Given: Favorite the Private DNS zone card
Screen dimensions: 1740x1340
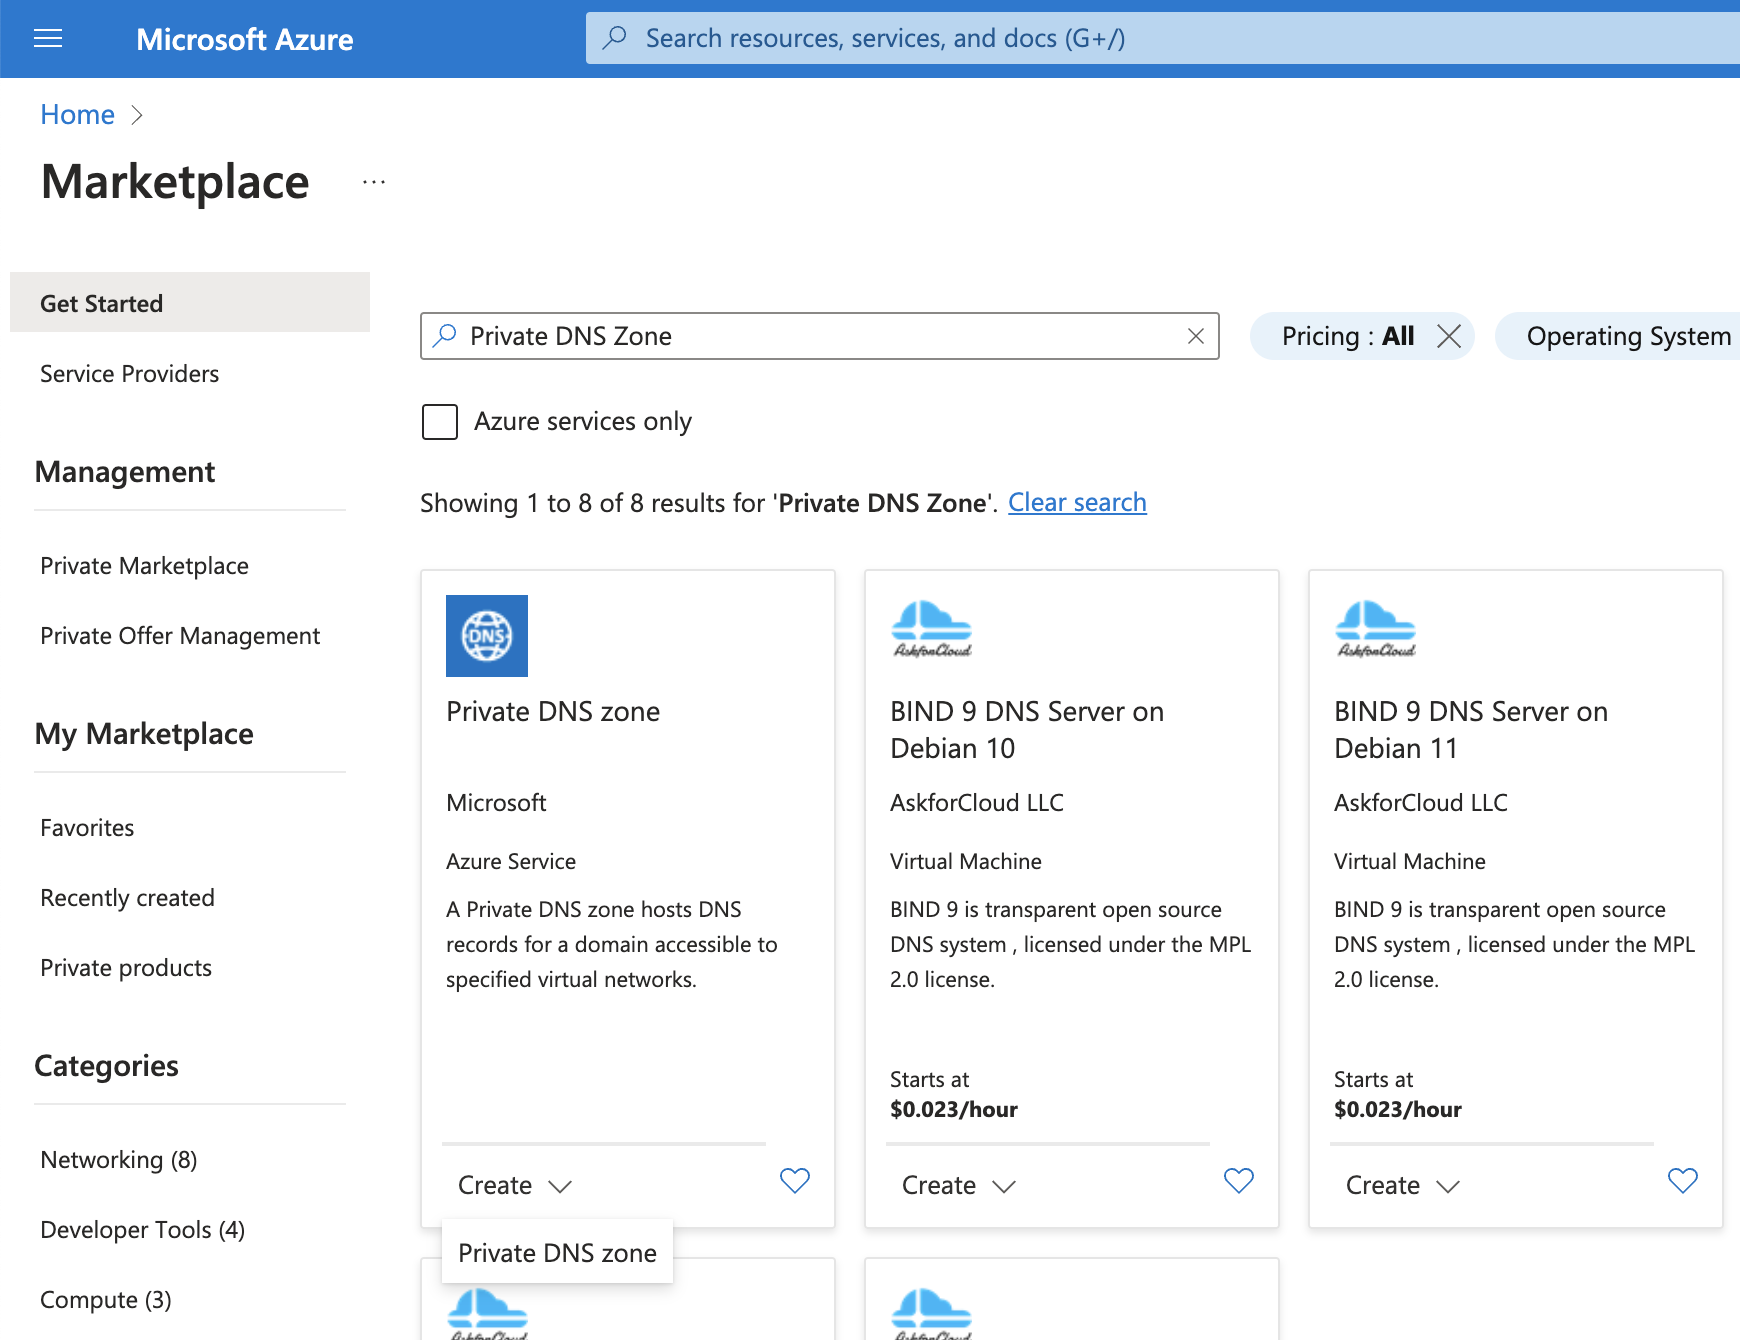Looking at the screenshot, I should pos(795,1181).
